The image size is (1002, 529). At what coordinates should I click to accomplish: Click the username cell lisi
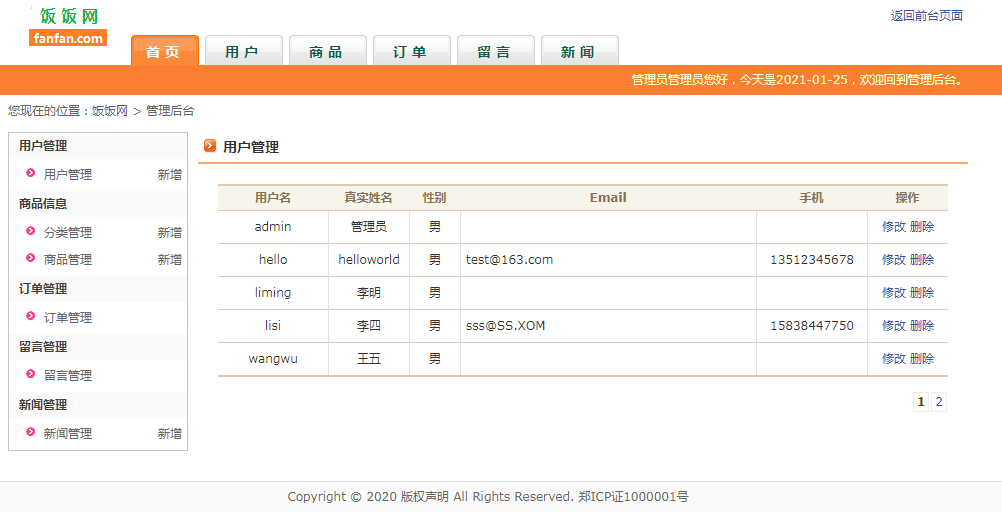pos(273,326)
